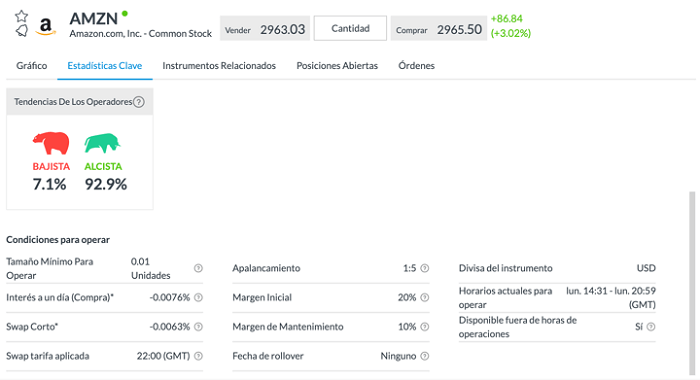
Task: Click the Alcista 92.9% value
Action: (x=106, y=184)
